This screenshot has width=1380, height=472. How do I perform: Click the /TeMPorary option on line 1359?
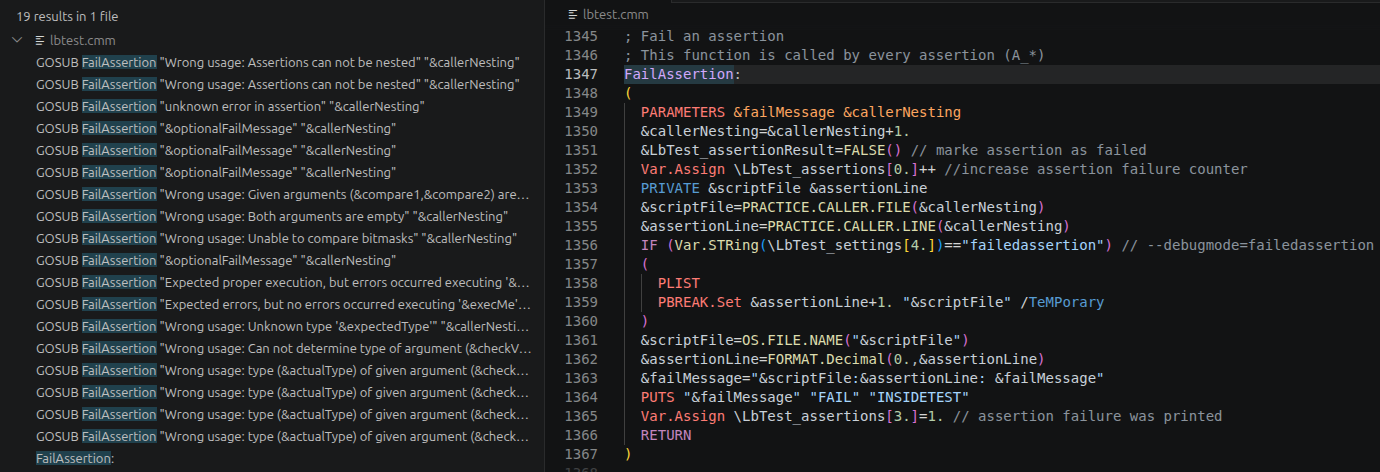point(1062,302)
